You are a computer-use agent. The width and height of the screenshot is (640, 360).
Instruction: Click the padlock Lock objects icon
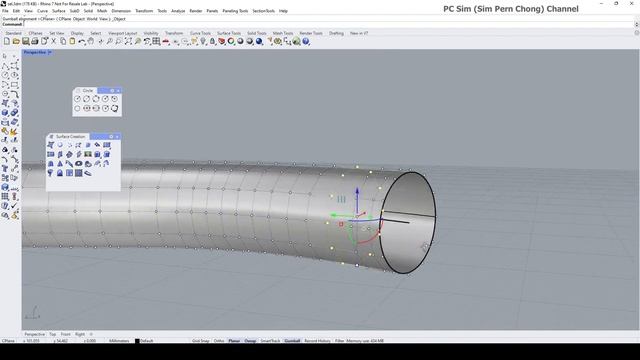pos(212,41)
